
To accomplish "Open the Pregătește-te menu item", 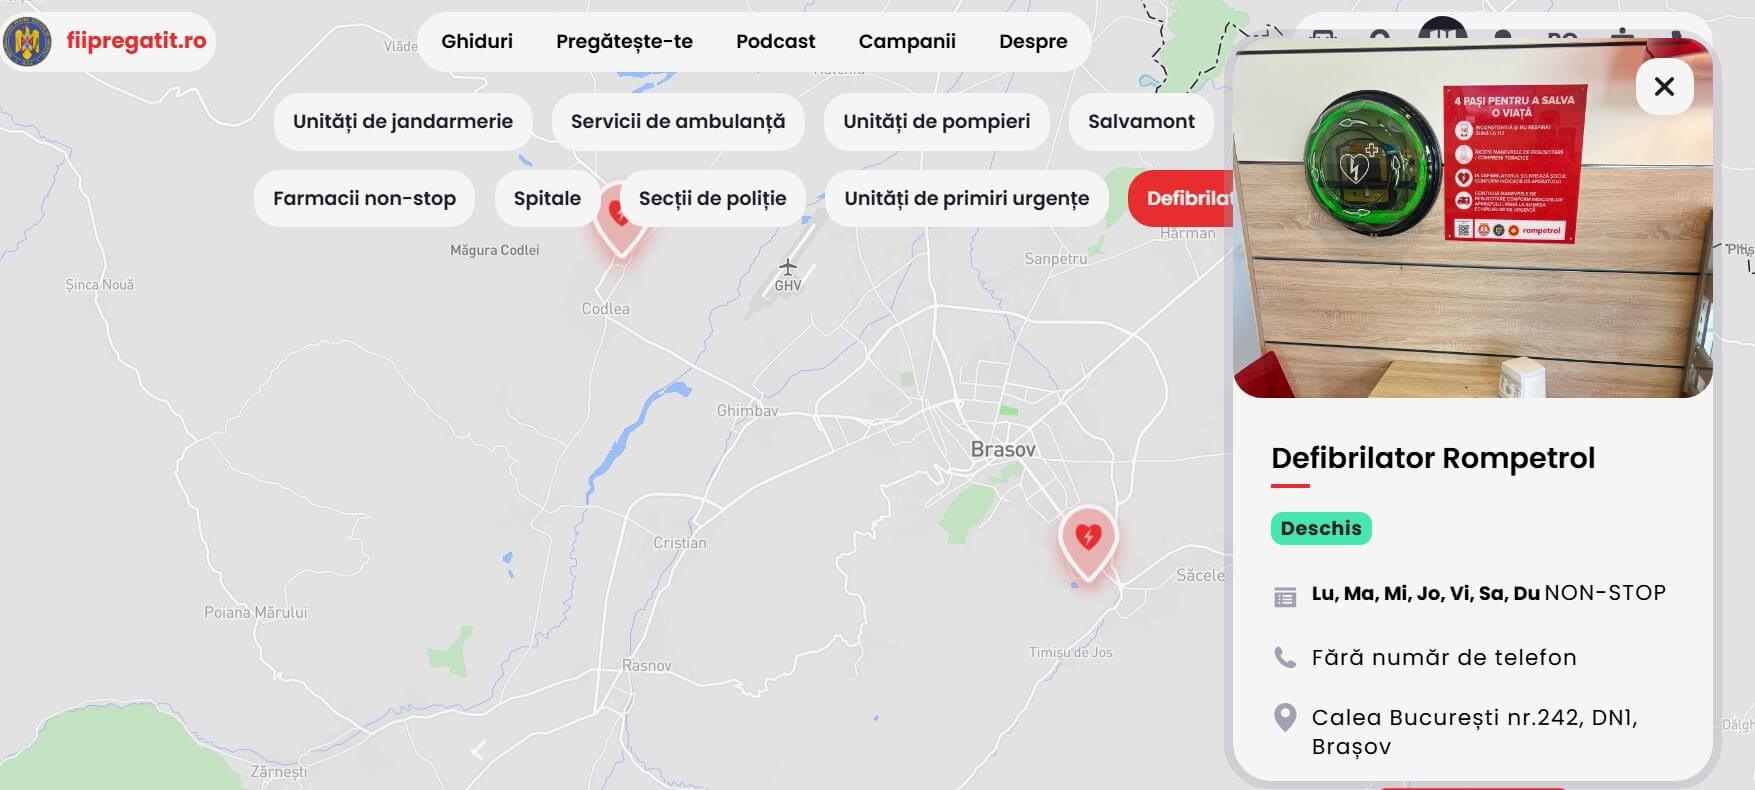I will pyautogui.click(x=624, y=41).
